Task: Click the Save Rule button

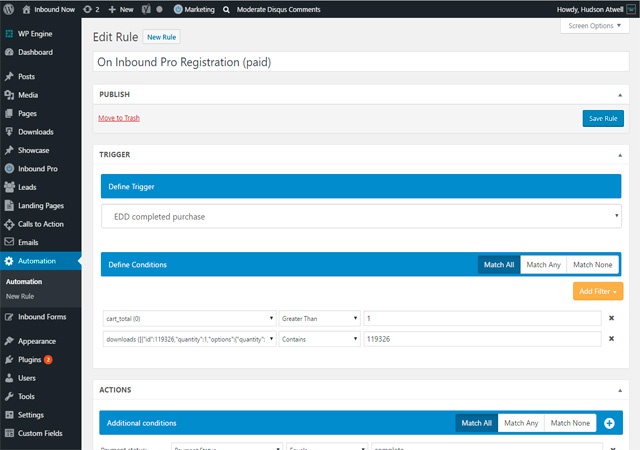Action: click(603, 118)
